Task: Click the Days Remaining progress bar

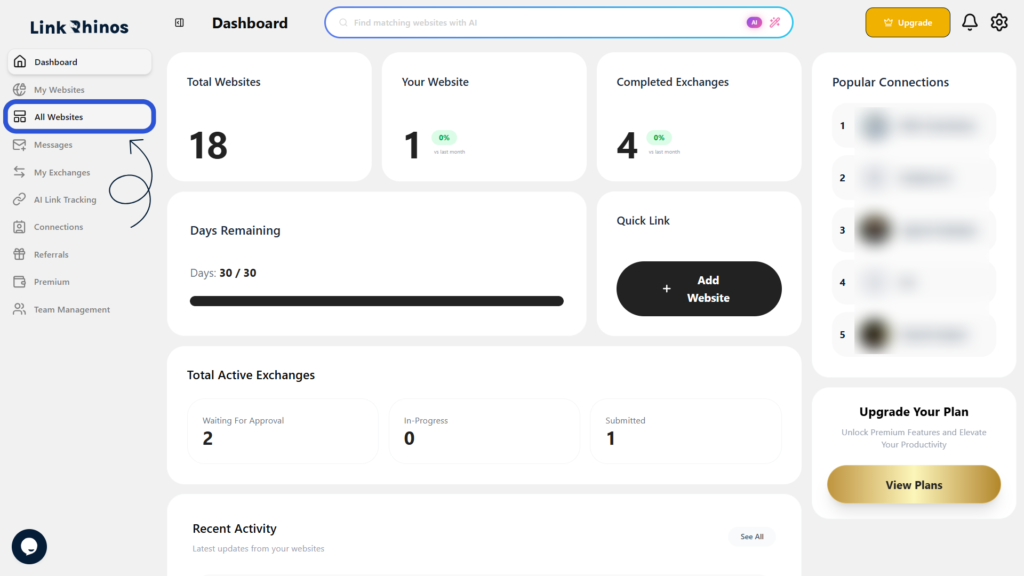Action: [377, 301]
